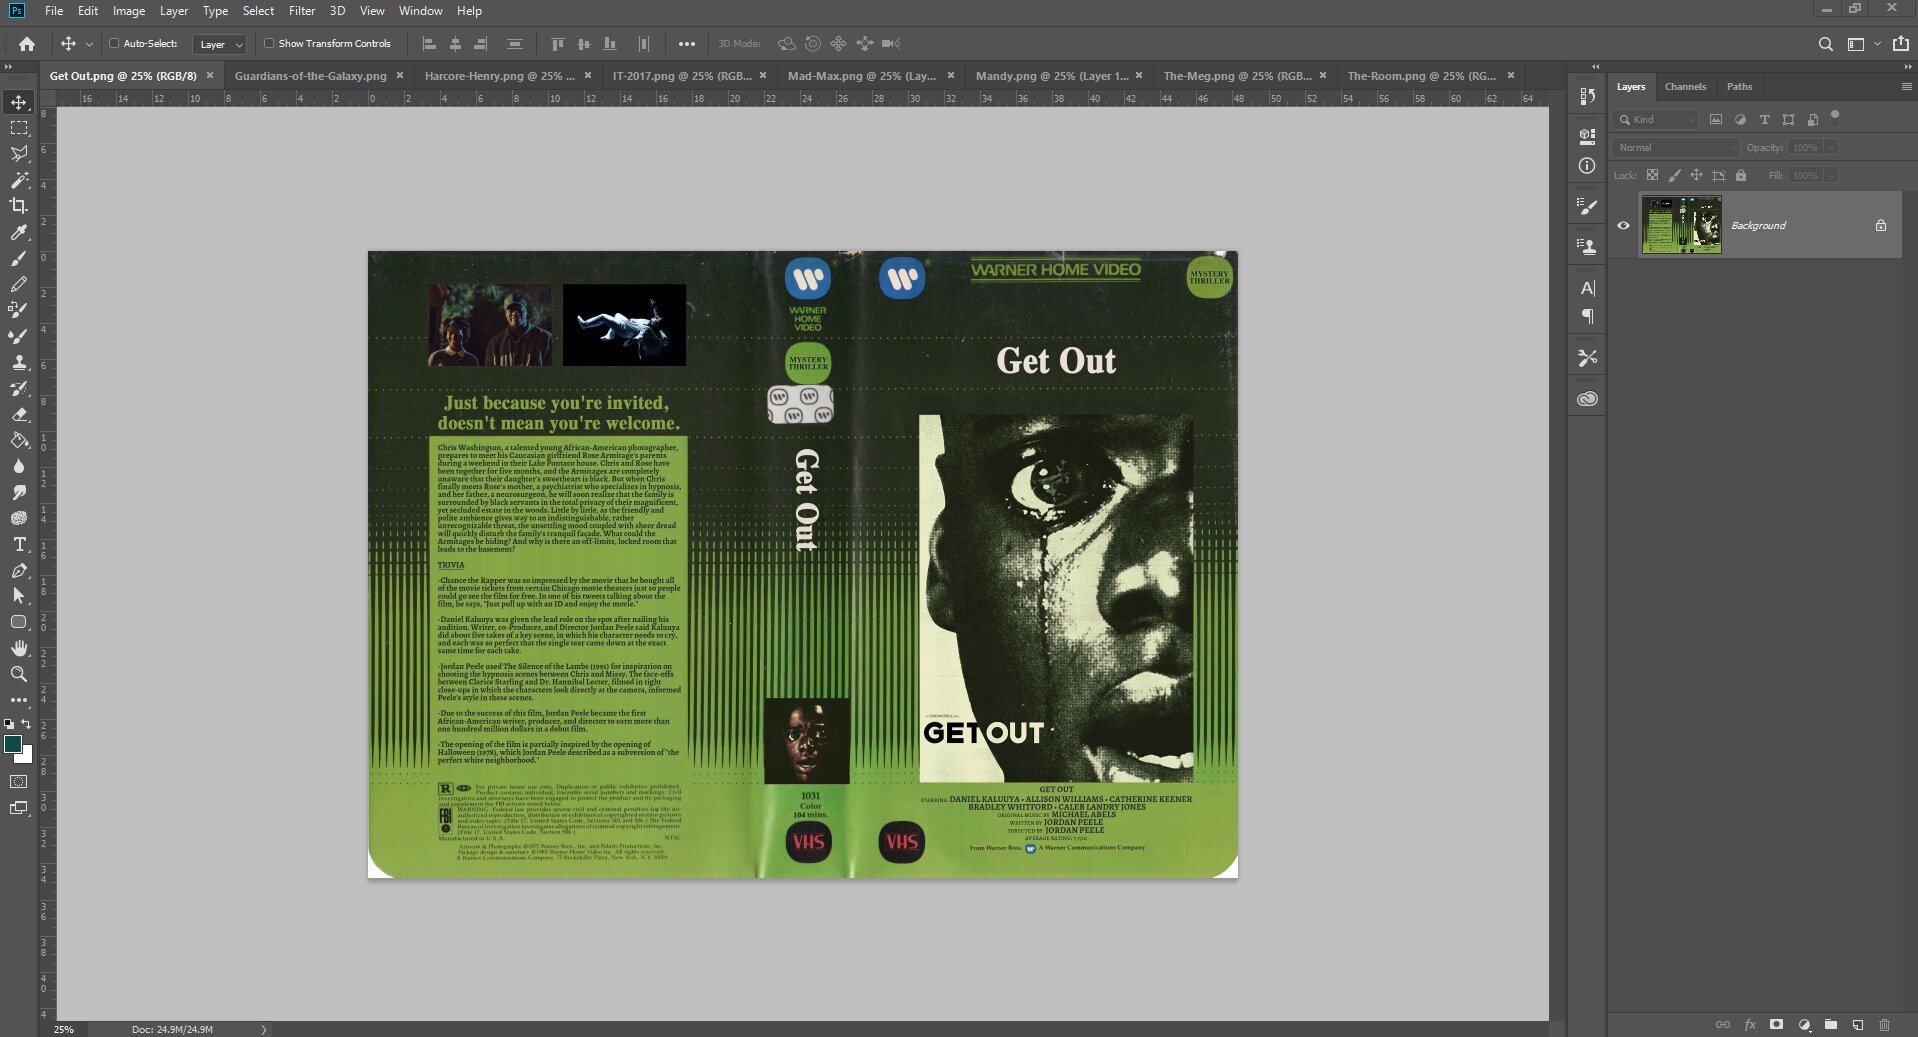Select the Move tool
The width and height of the screenshot is (1918, 1037).
click(18, 101)
